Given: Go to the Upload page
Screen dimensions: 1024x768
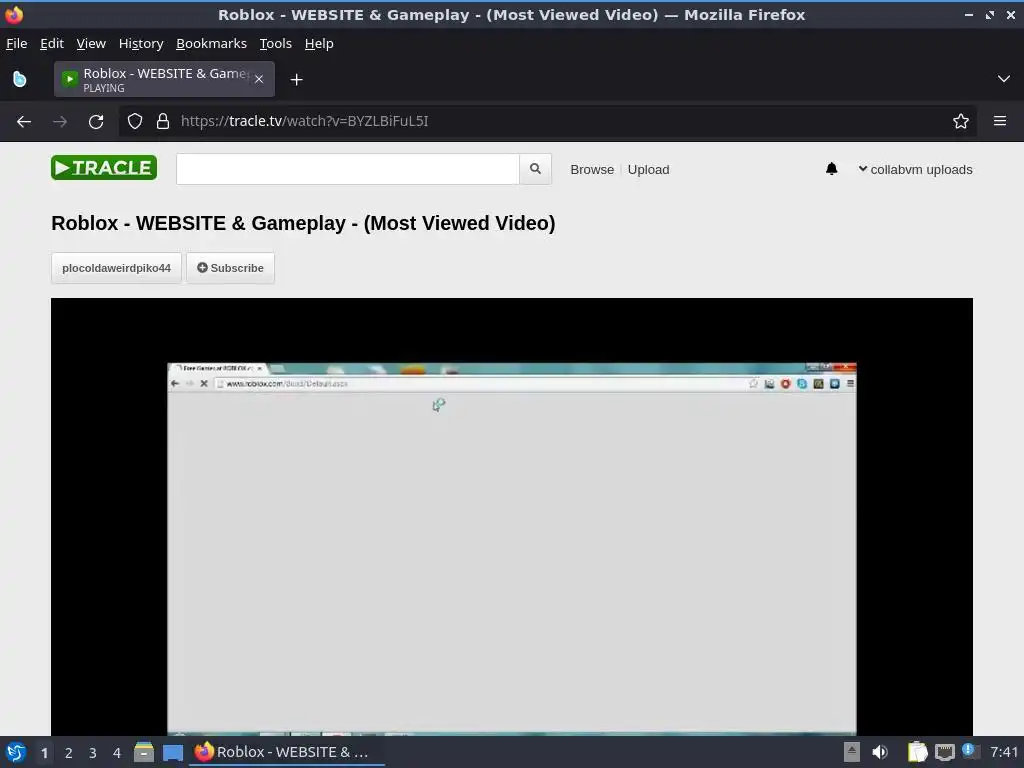Looking at the screenshot, I should 648,170.
